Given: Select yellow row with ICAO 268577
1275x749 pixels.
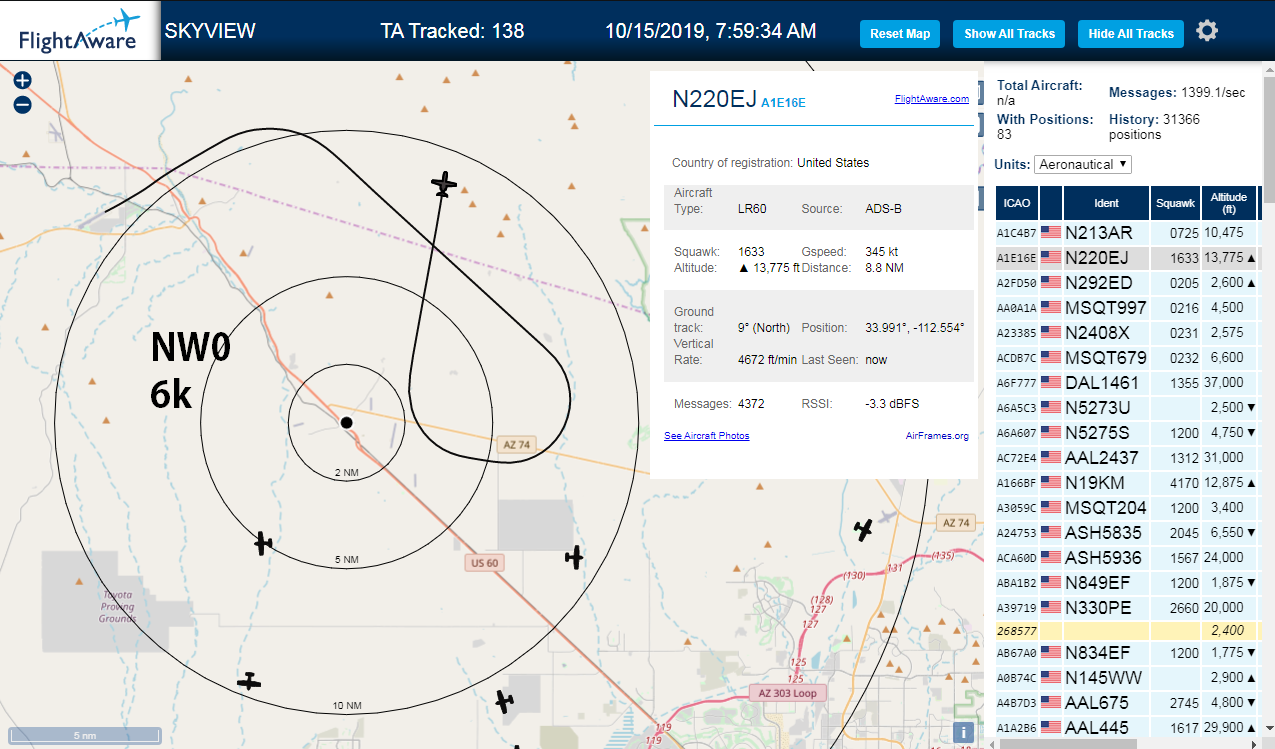Looking at the screenshot, I should coord(1126,631).
